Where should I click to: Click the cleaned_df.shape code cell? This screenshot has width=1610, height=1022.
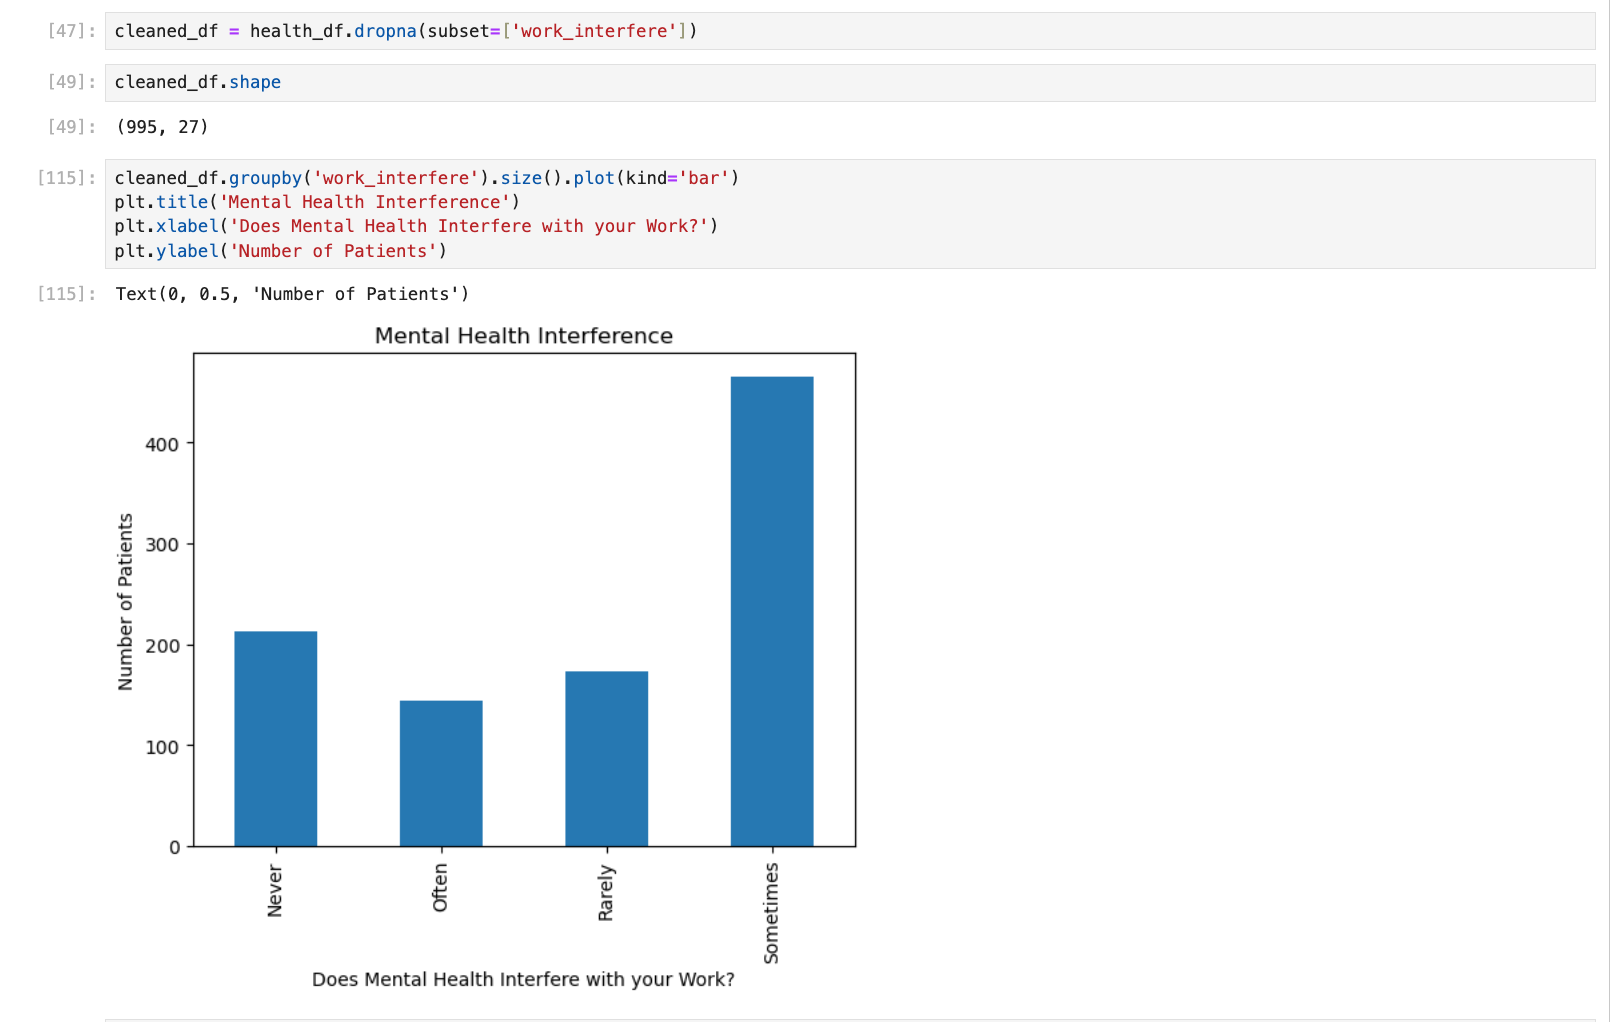tap(197, 82)
